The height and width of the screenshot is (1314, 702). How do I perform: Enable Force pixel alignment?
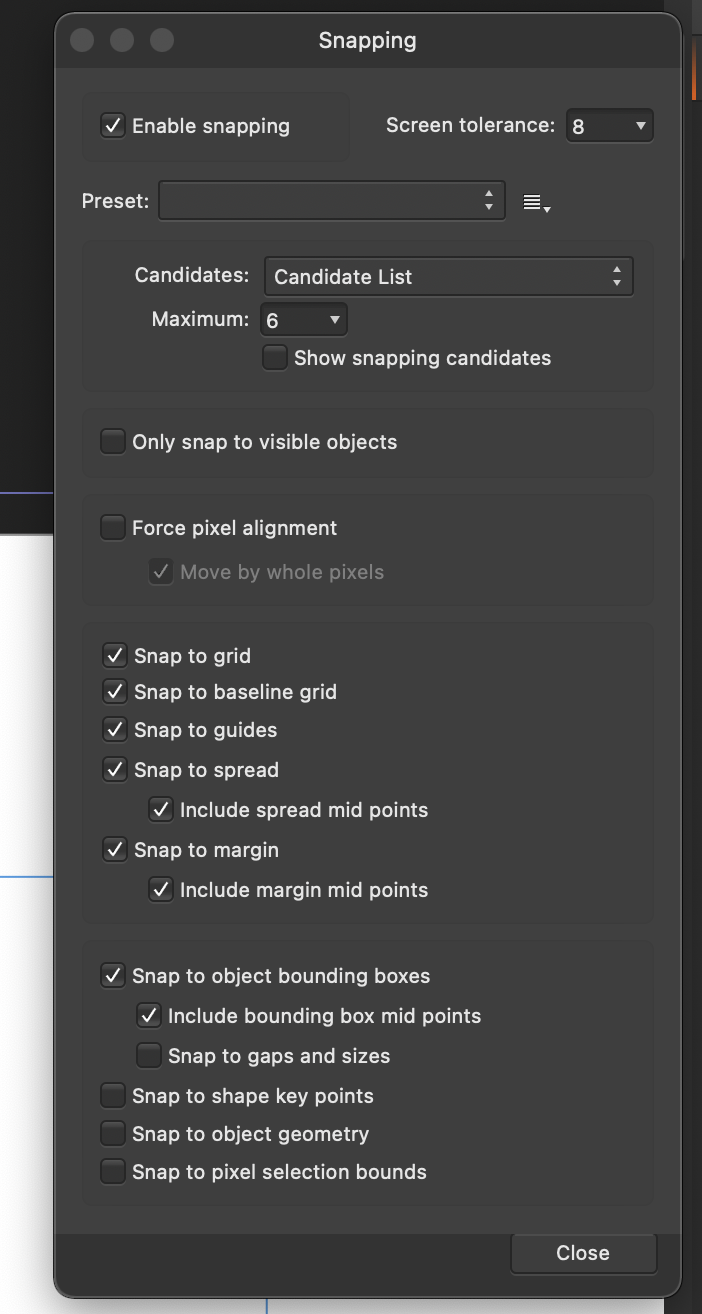click(x=112, y=528)
